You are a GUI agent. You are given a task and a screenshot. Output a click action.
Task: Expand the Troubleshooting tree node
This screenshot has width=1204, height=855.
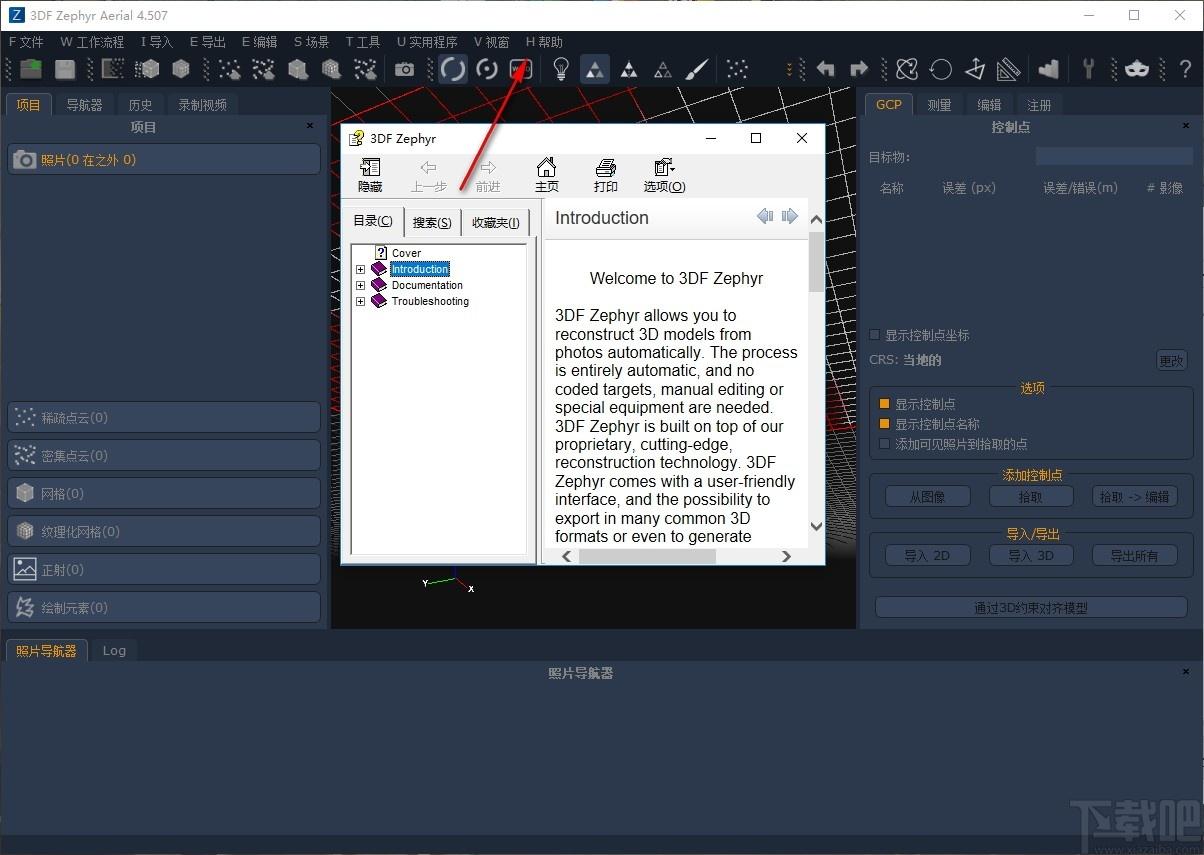[x=361, y=301]
